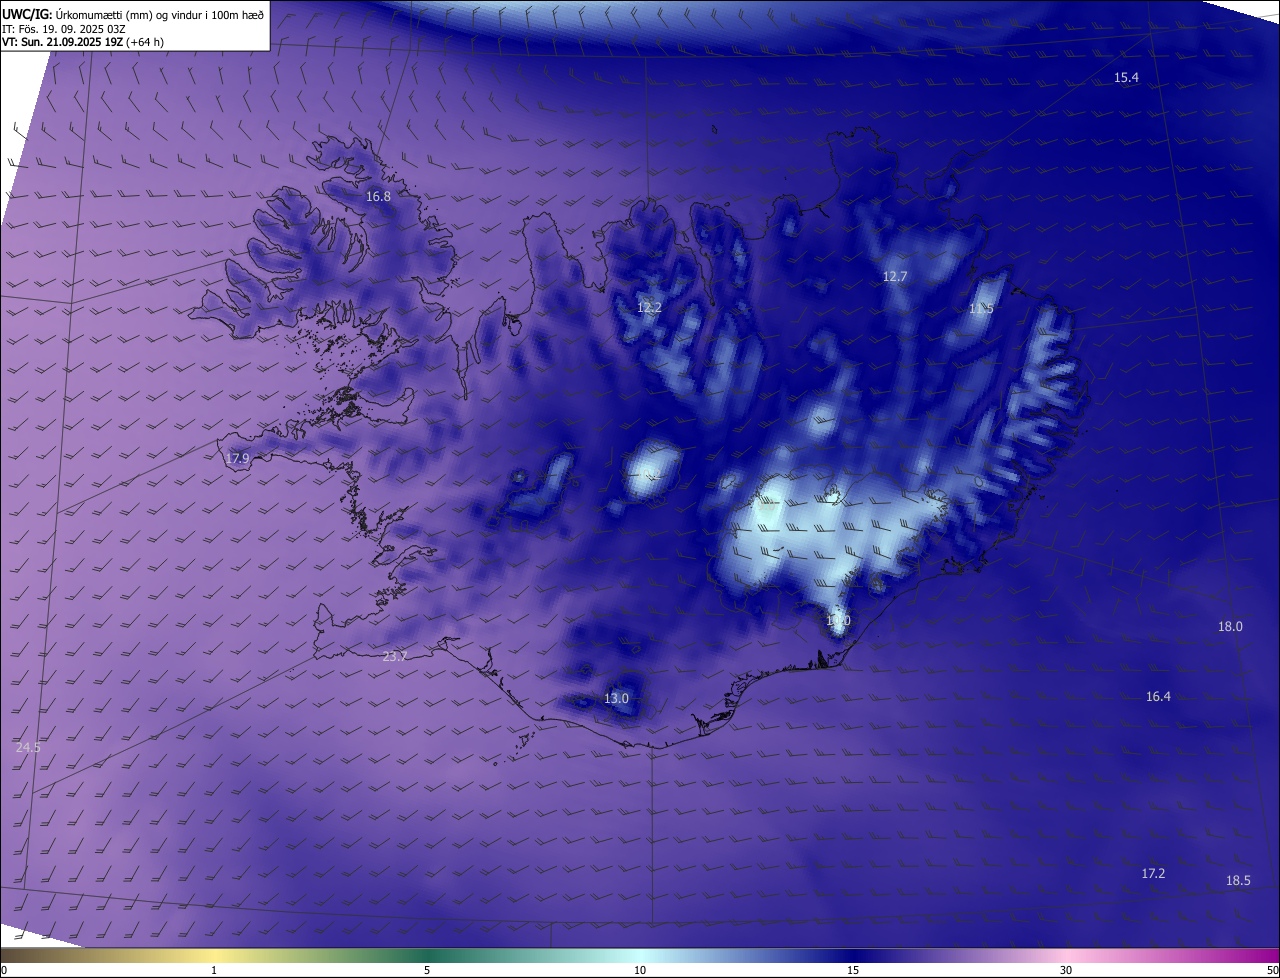Click the 17.9 map value
The image size is (1280, 978).
click(x=237, y=459)
